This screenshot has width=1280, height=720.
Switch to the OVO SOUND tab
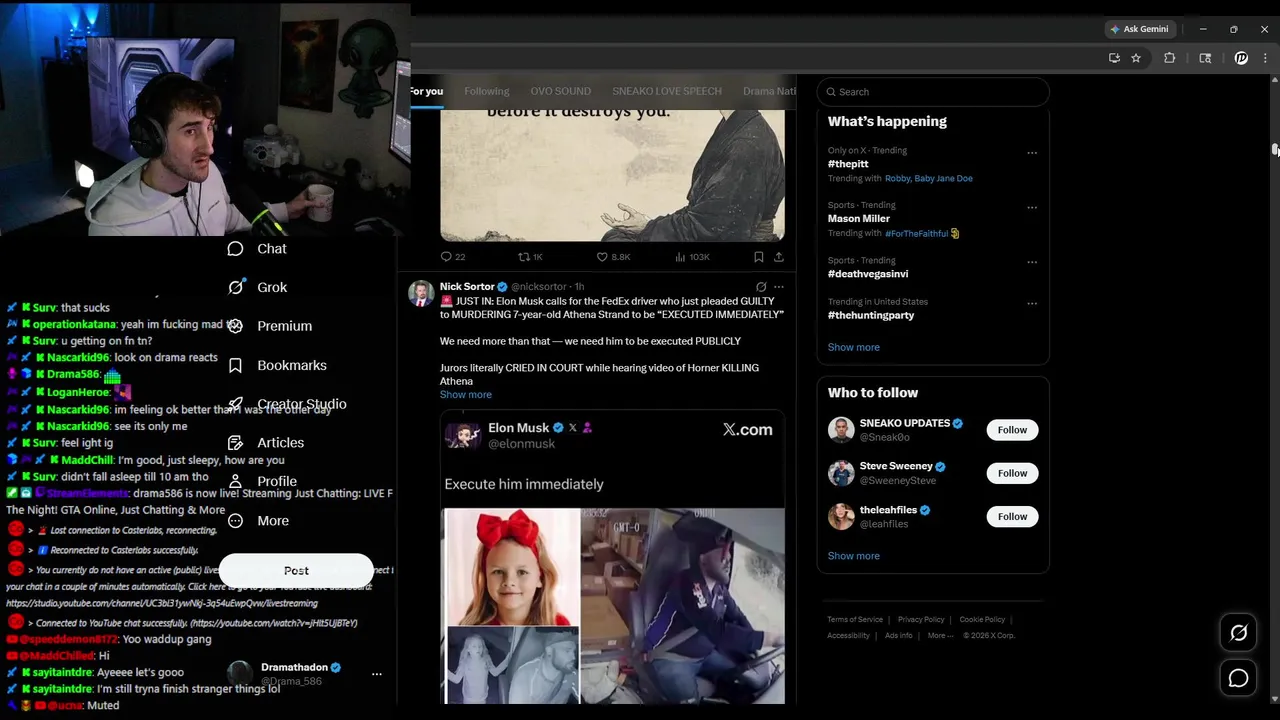coord(561,91)
